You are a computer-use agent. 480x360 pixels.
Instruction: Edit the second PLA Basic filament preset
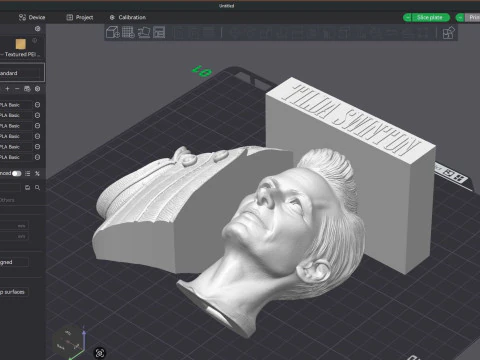click(37, 115)
